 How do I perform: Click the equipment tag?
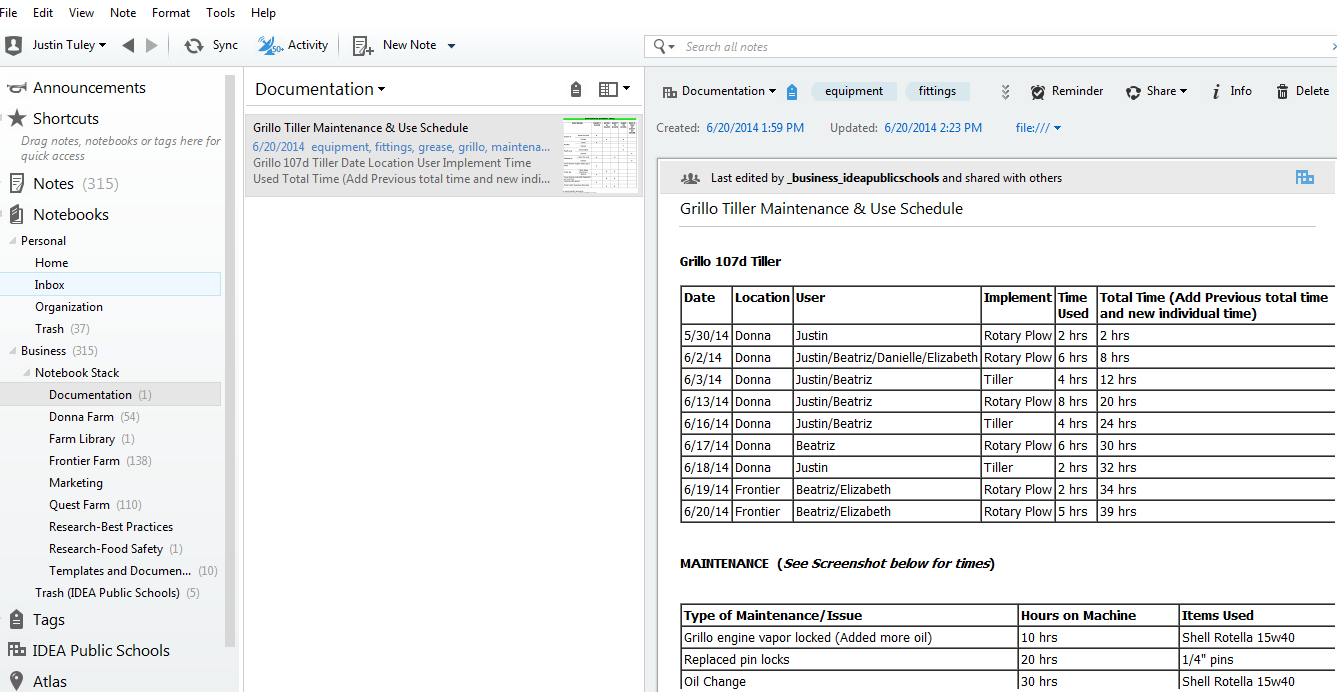click(x=854, y=91)
